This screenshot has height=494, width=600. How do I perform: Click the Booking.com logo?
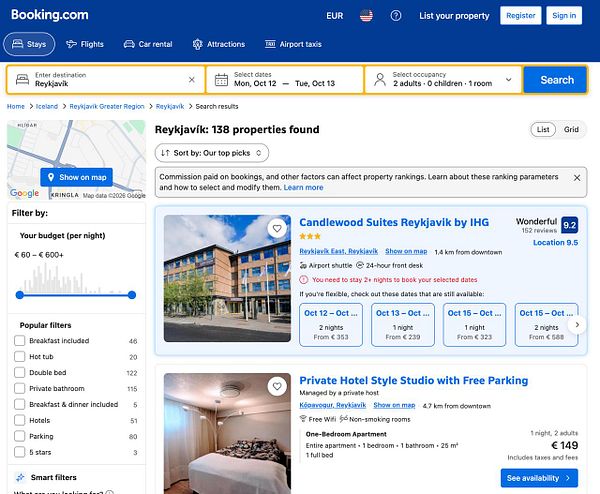click(x=50, y=15)
